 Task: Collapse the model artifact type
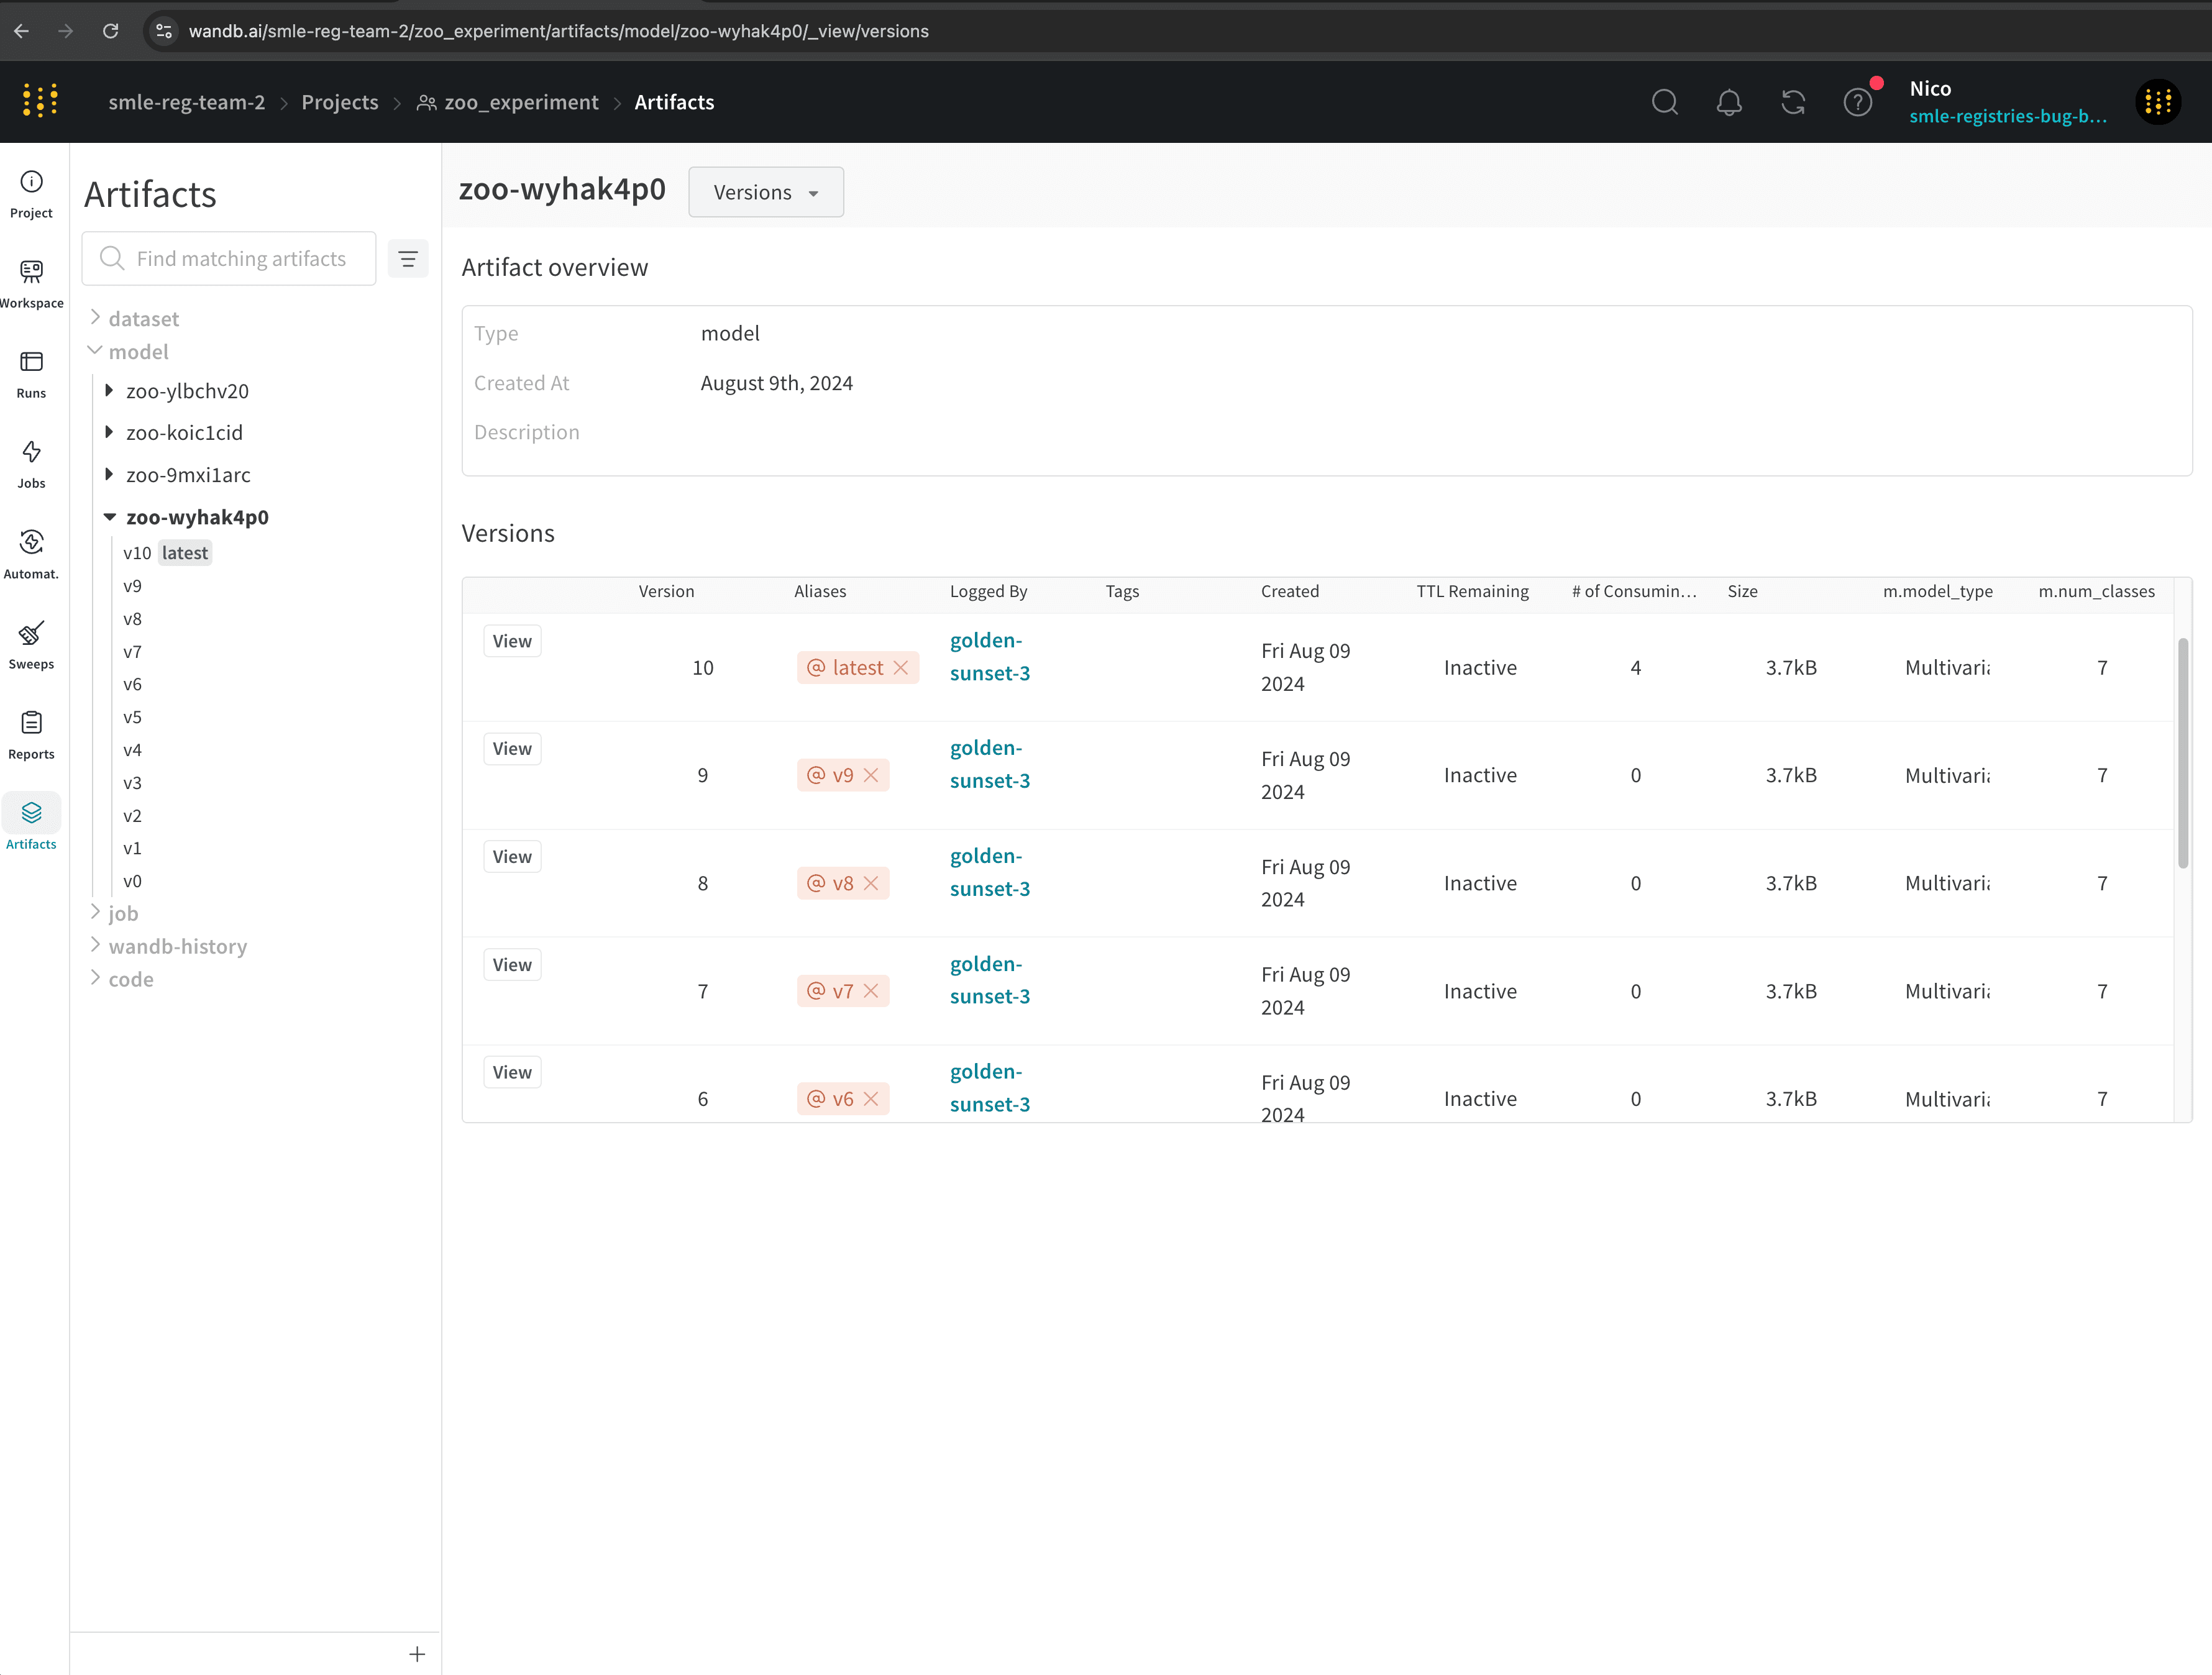[95, 351]
